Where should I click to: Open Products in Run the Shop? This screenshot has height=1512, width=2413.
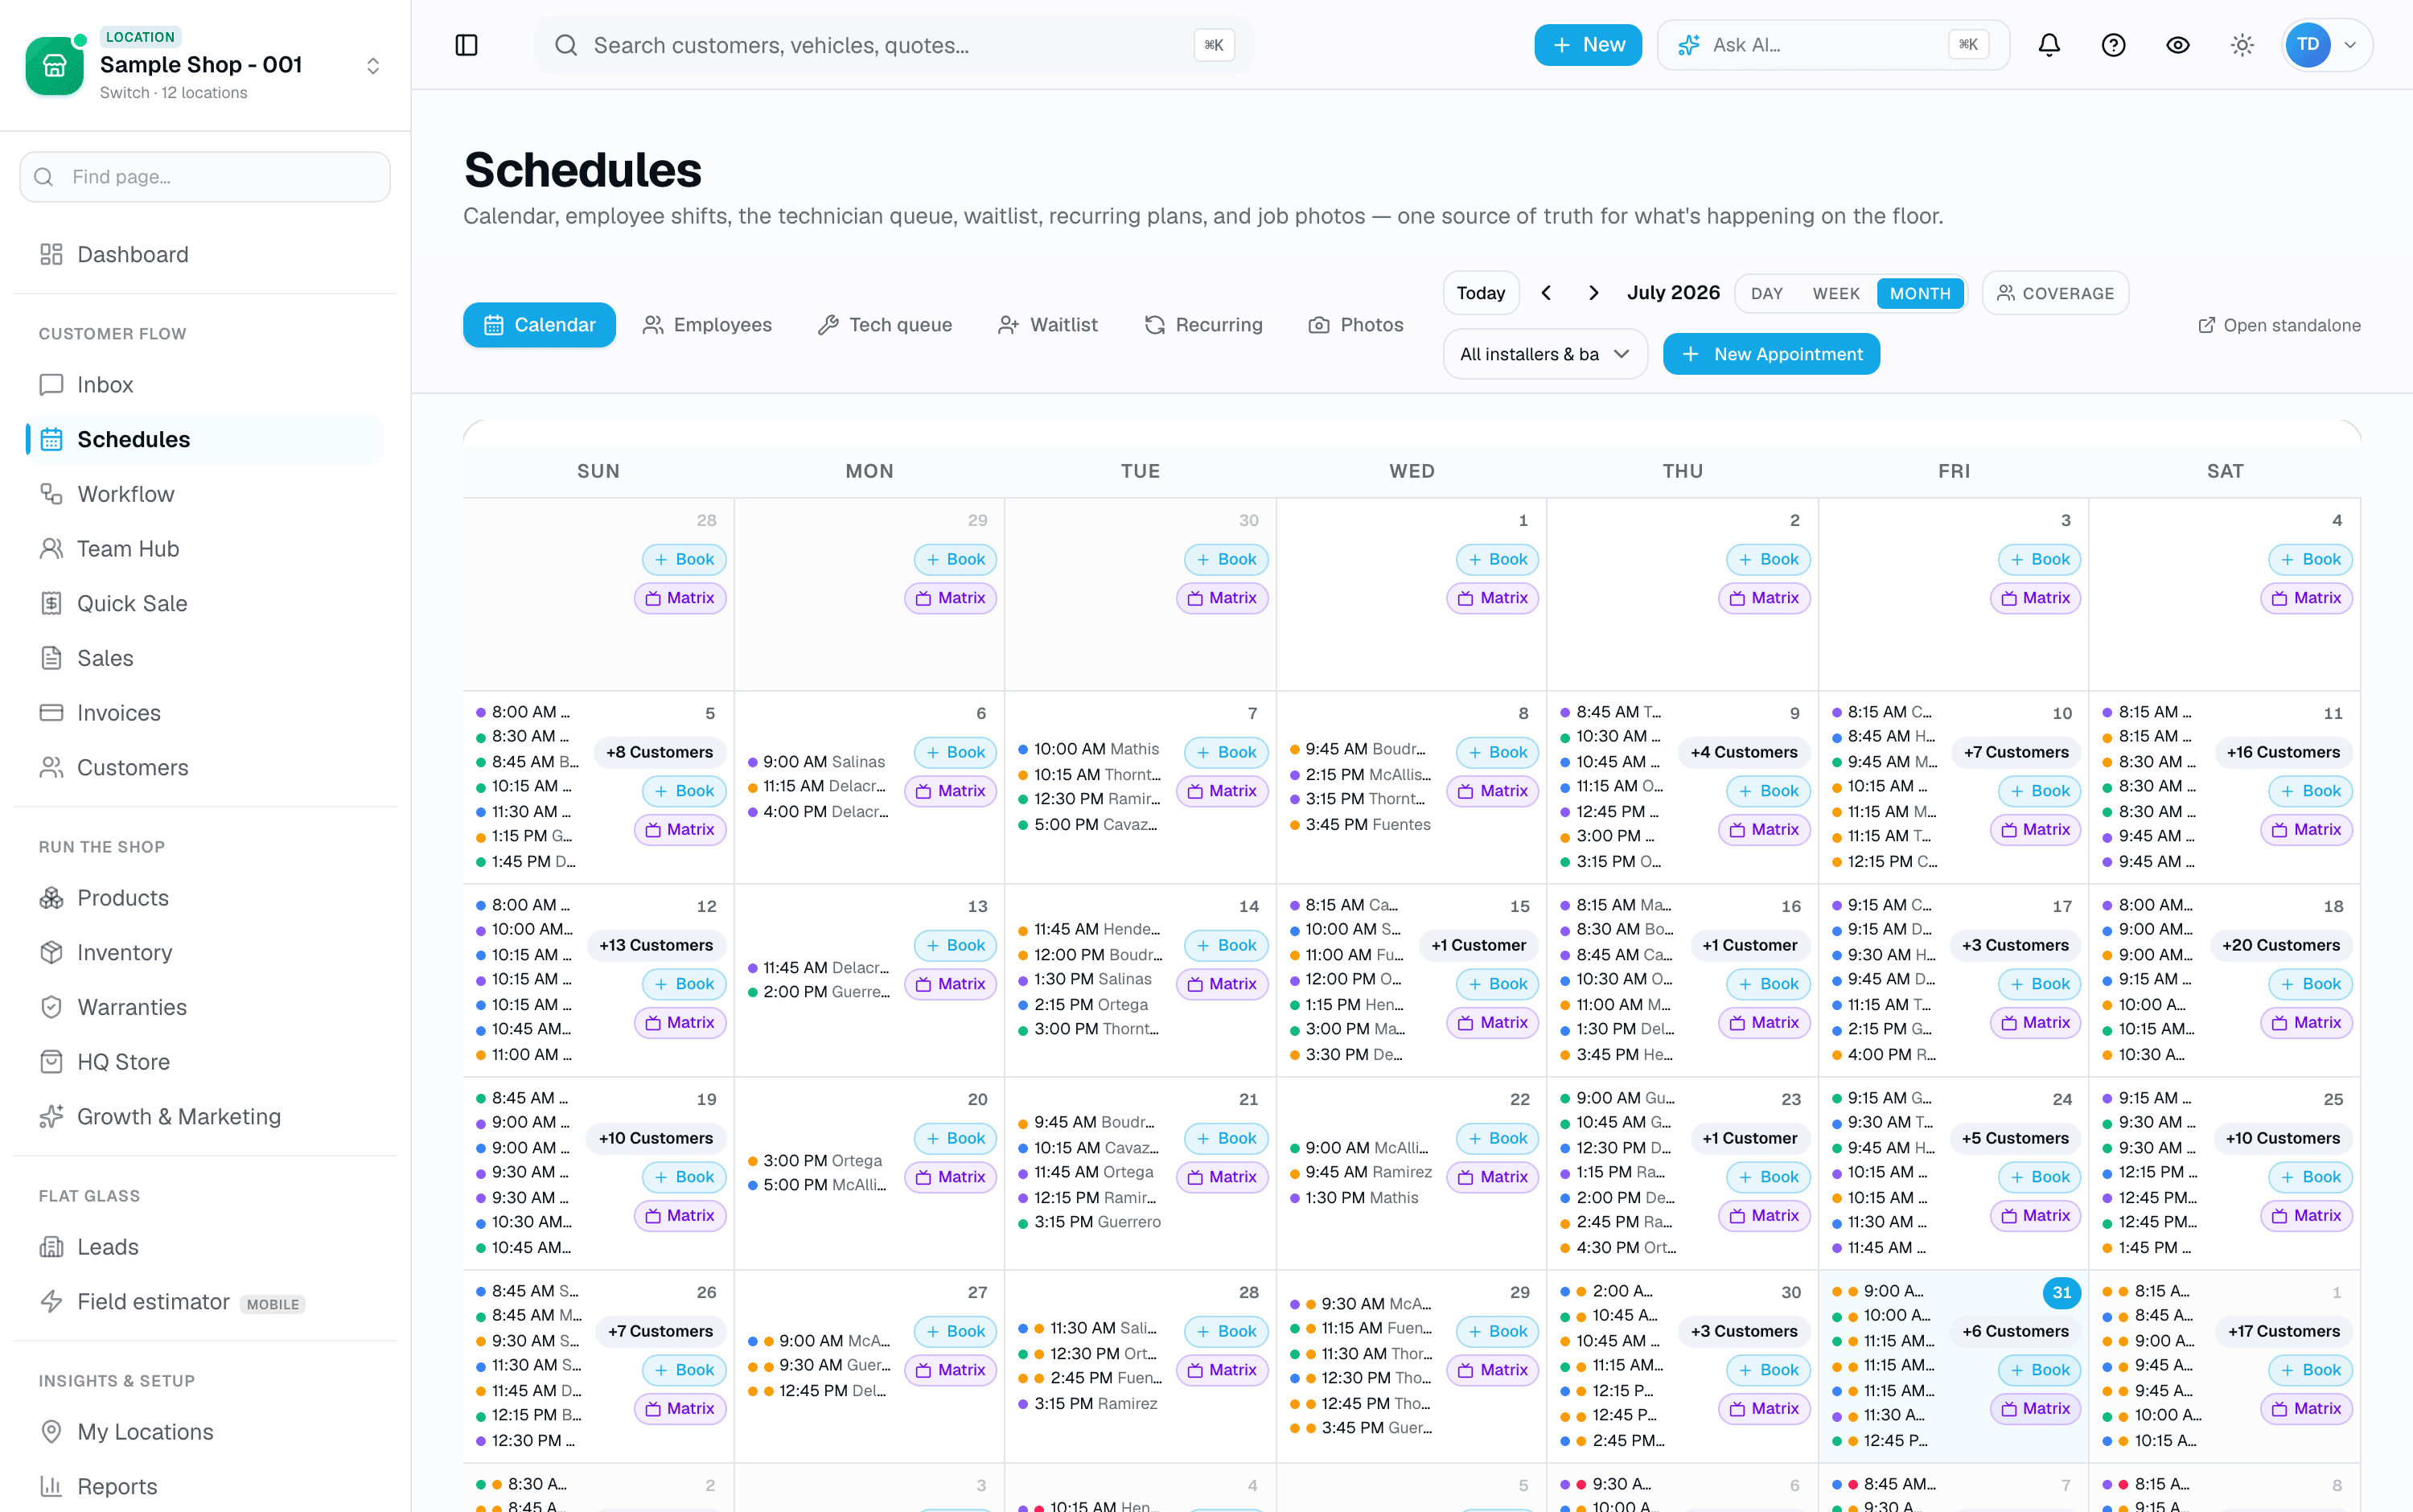point(205,898)
